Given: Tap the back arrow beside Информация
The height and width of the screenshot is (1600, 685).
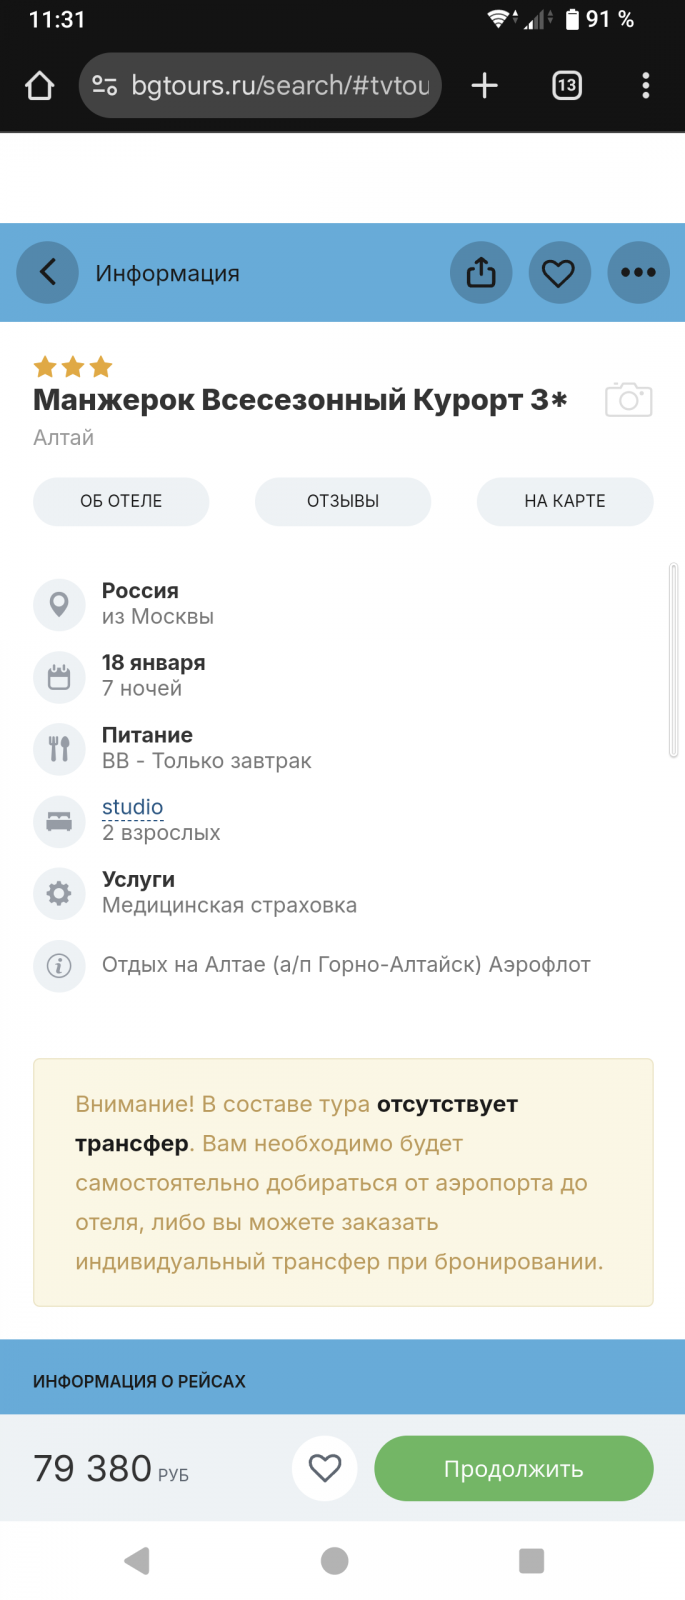Looking at the screenshot, I should pos(47,272).
